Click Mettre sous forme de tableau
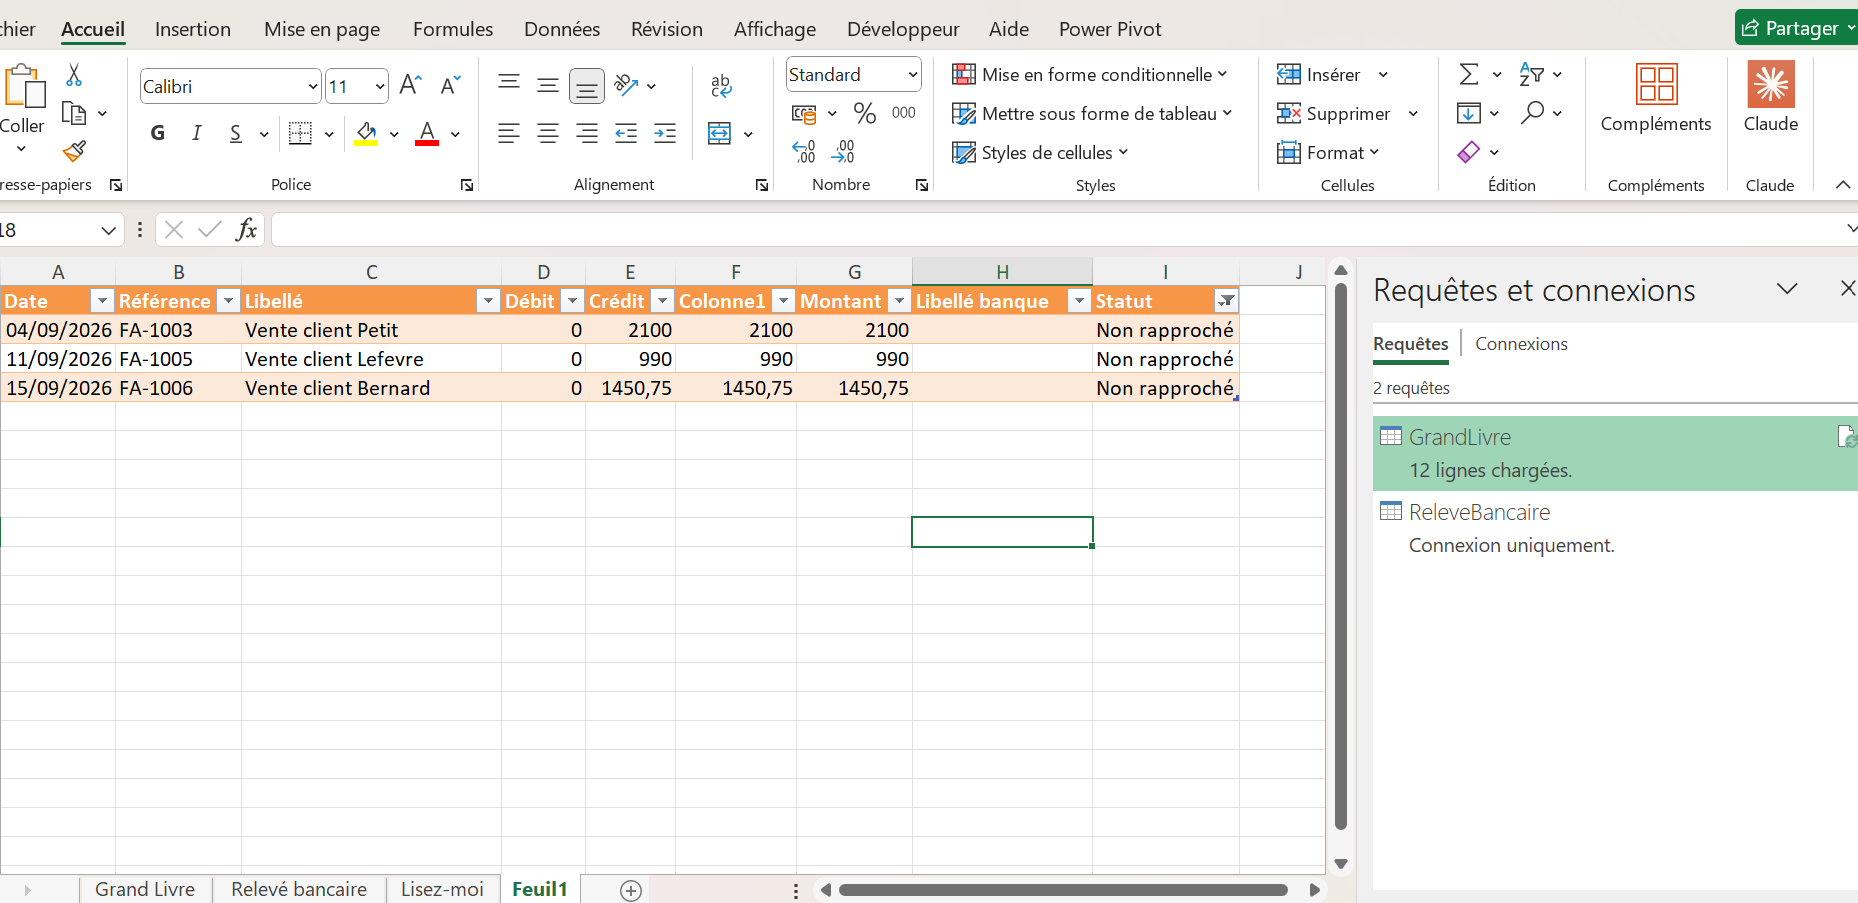This screenshot has width=1858, height=903. 1092,114
